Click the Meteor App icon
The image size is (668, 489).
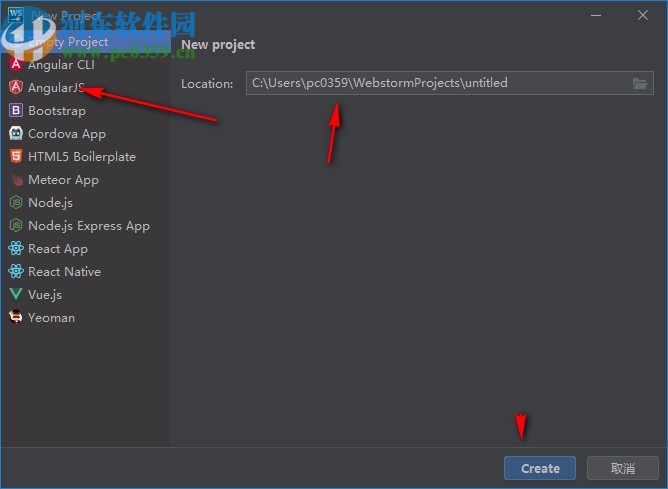[16, 179]
